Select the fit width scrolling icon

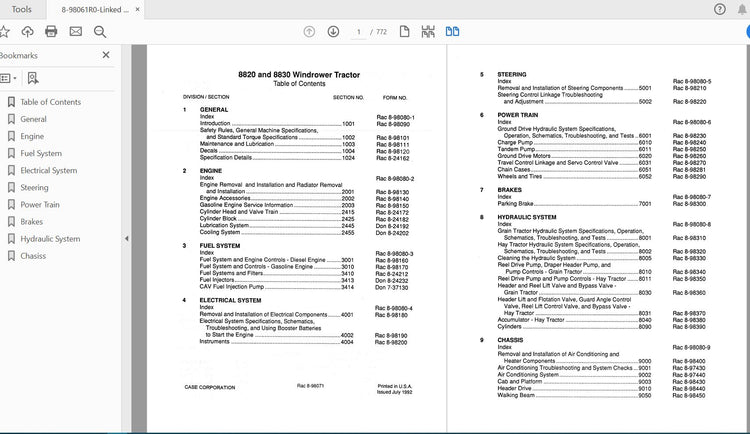(428, 32)
